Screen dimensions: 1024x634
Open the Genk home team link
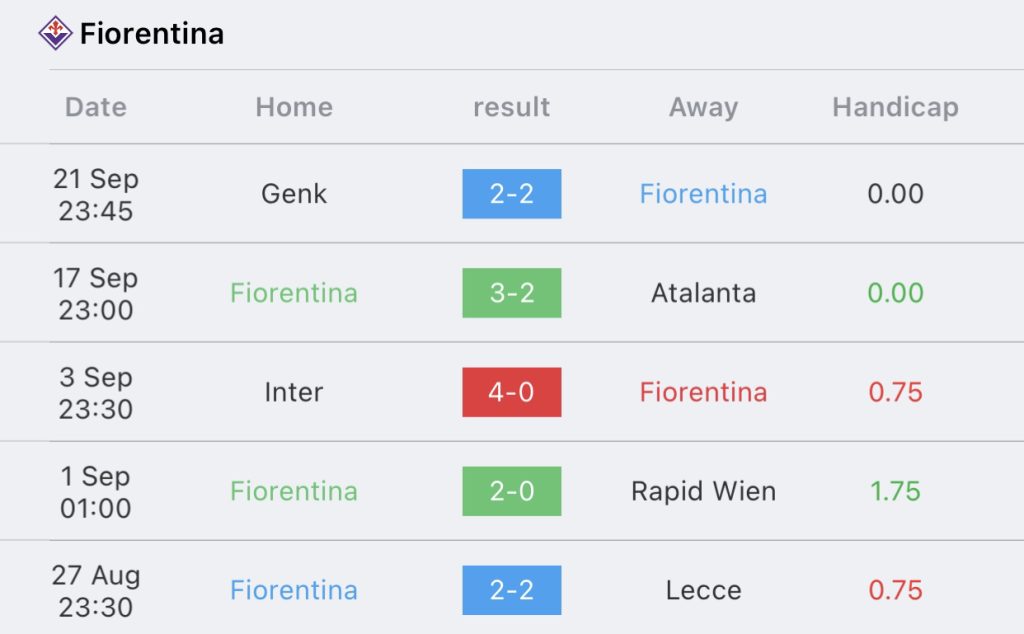click(x=294, y=194)
